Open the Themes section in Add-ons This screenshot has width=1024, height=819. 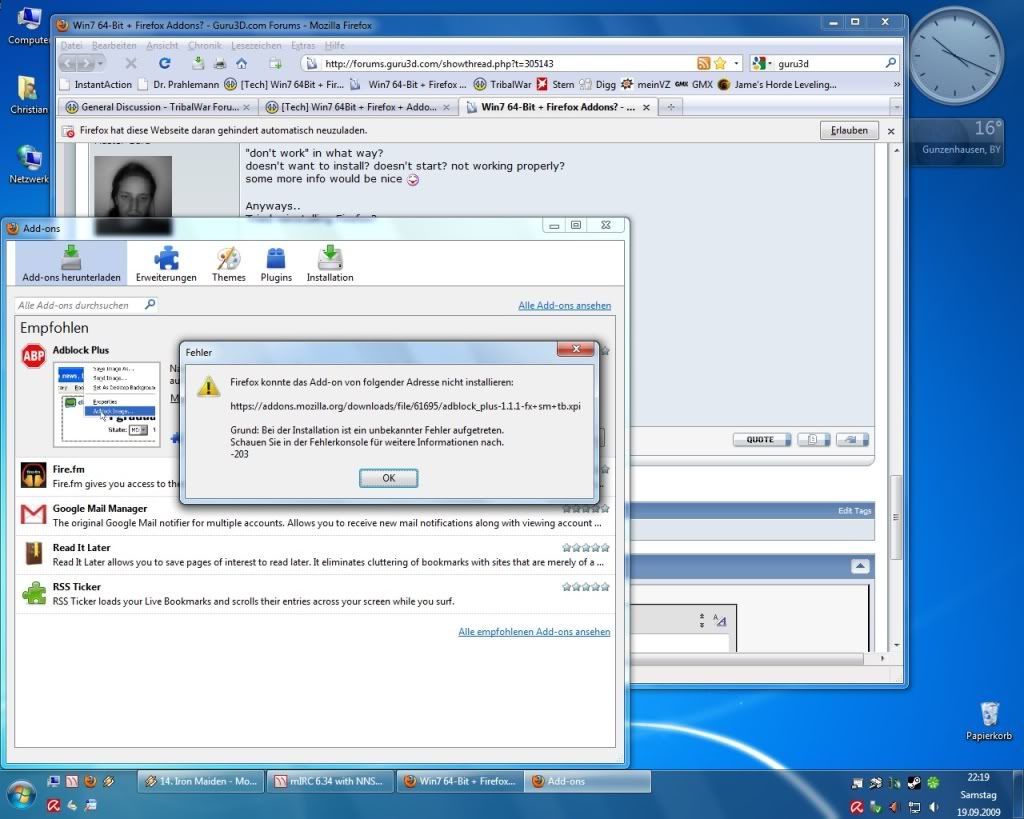pos(229,263)
